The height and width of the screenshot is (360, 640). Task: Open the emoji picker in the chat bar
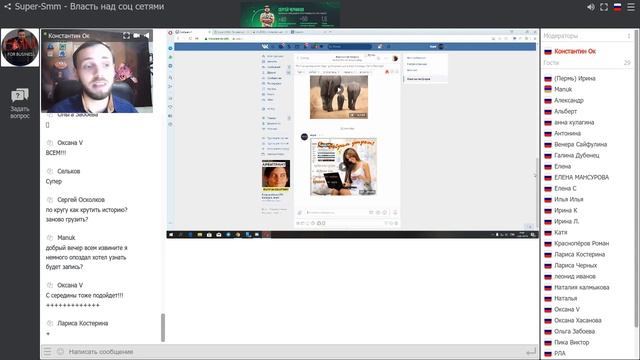tap(60, 351)
